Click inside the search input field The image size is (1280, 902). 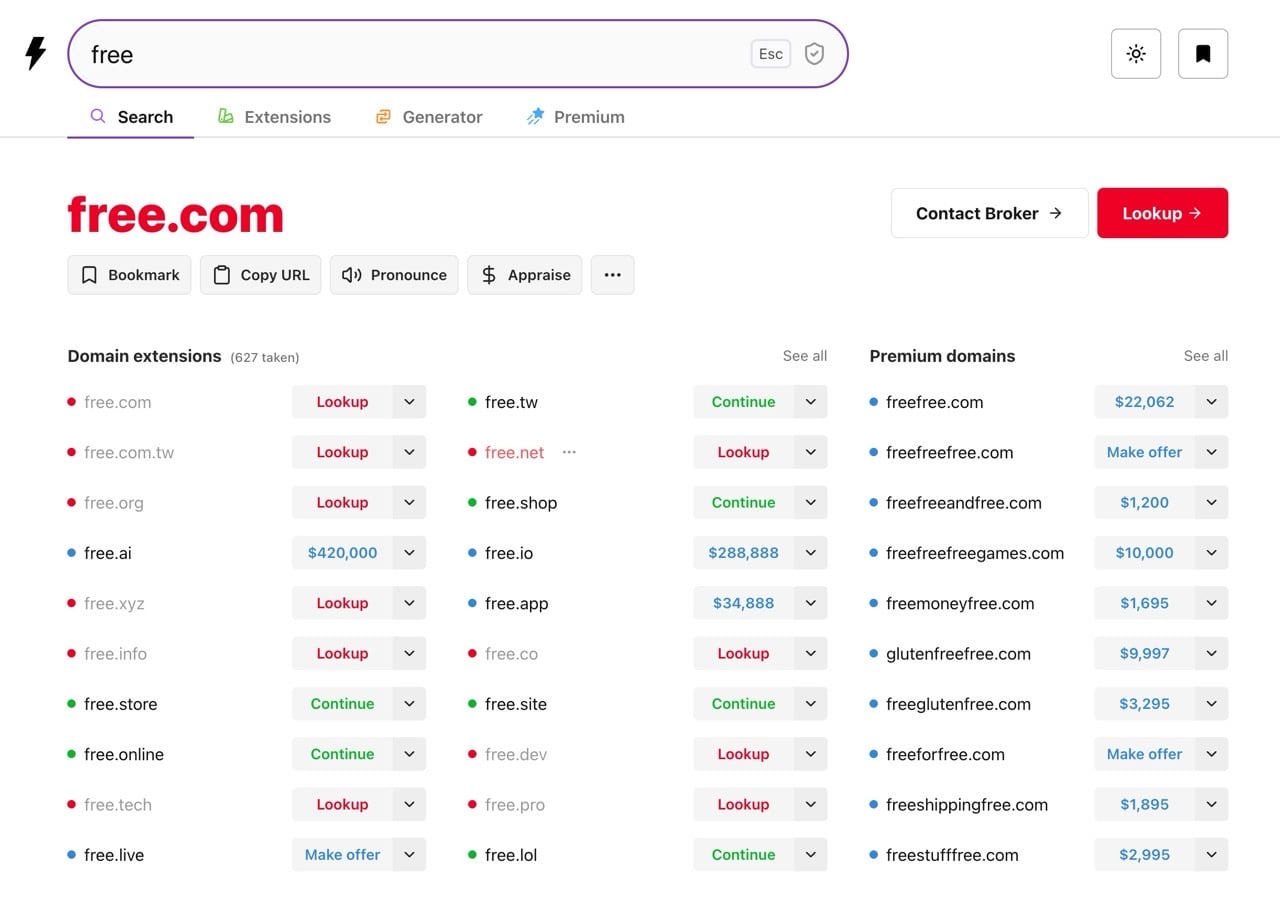click(400, 54)
